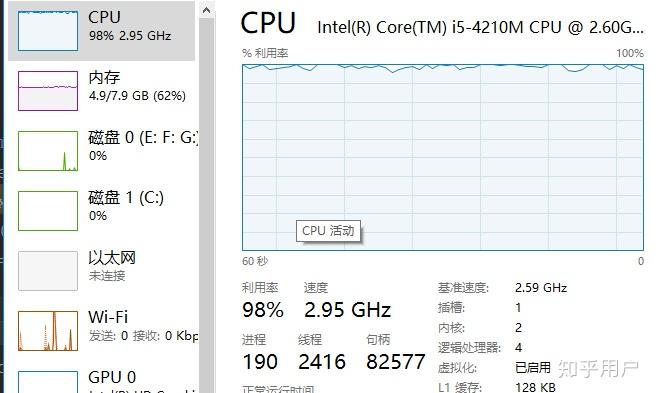Screen dimensions: 658x393
Task: Click the 利用率 98% value
Action: [x=263, y=310]
